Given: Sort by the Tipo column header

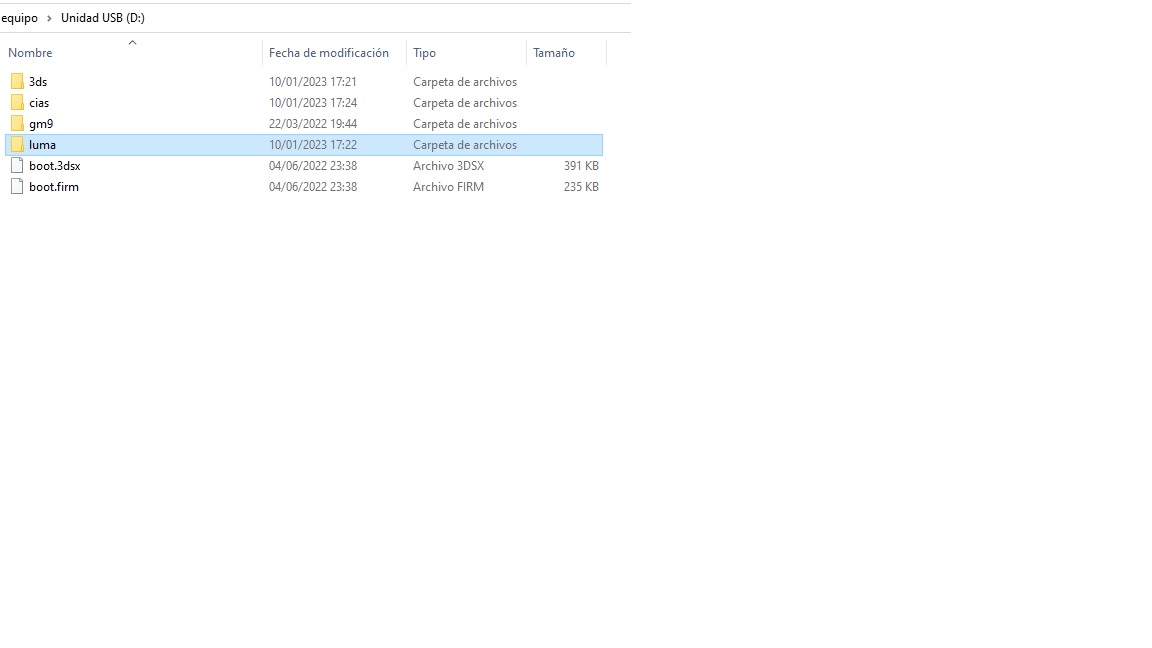Looking at the screenshot, I should [424, 53].
